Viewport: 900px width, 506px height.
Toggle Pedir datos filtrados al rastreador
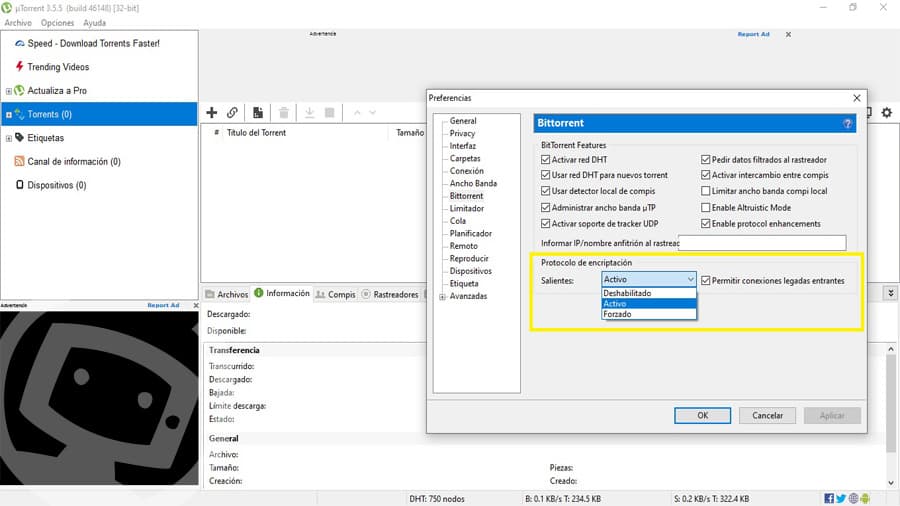[x=705, y=159]
